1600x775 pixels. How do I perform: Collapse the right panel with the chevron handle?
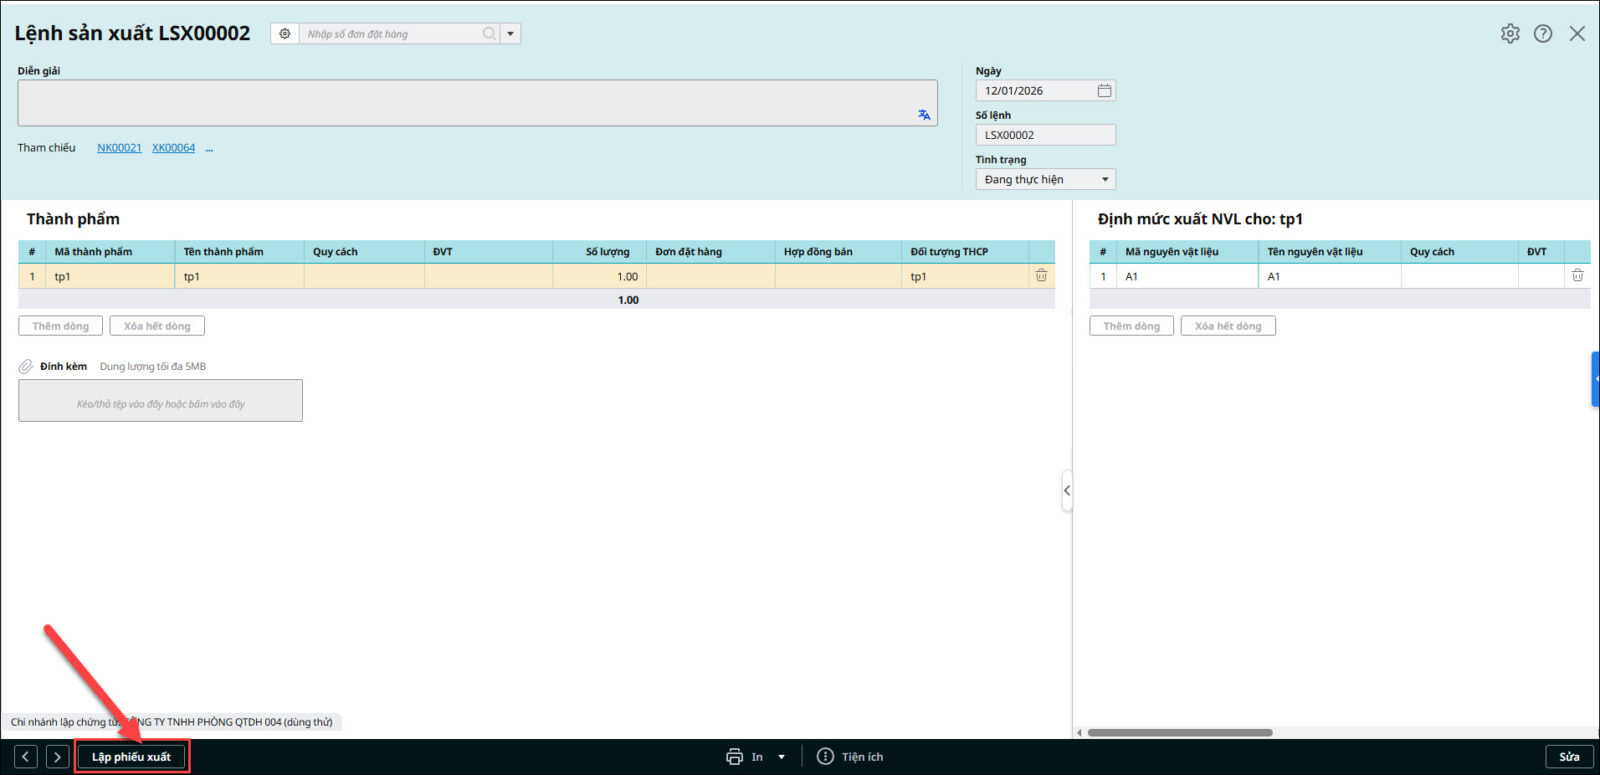tap(1067, 490)
